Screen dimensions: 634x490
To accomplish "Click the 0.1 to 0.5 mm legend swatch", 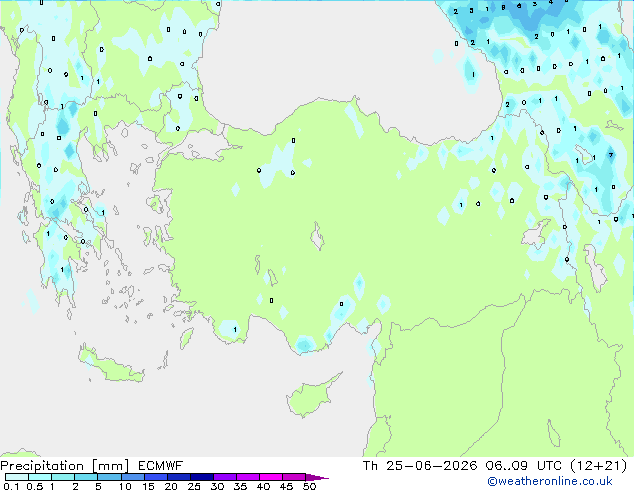I will click(x=17, y=477).
